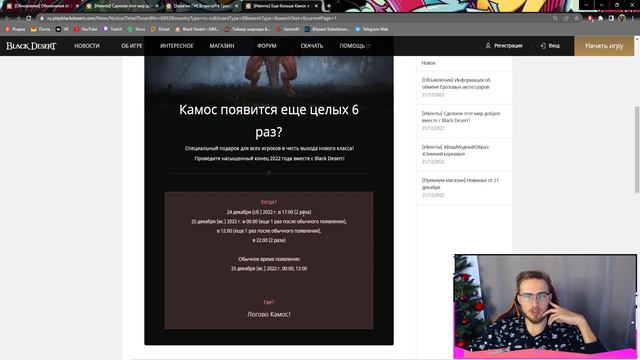The width and height of the screenshot is (640, 360).
Task: Toggle the browser side panel icon
Action: click(x=611, y=18)
